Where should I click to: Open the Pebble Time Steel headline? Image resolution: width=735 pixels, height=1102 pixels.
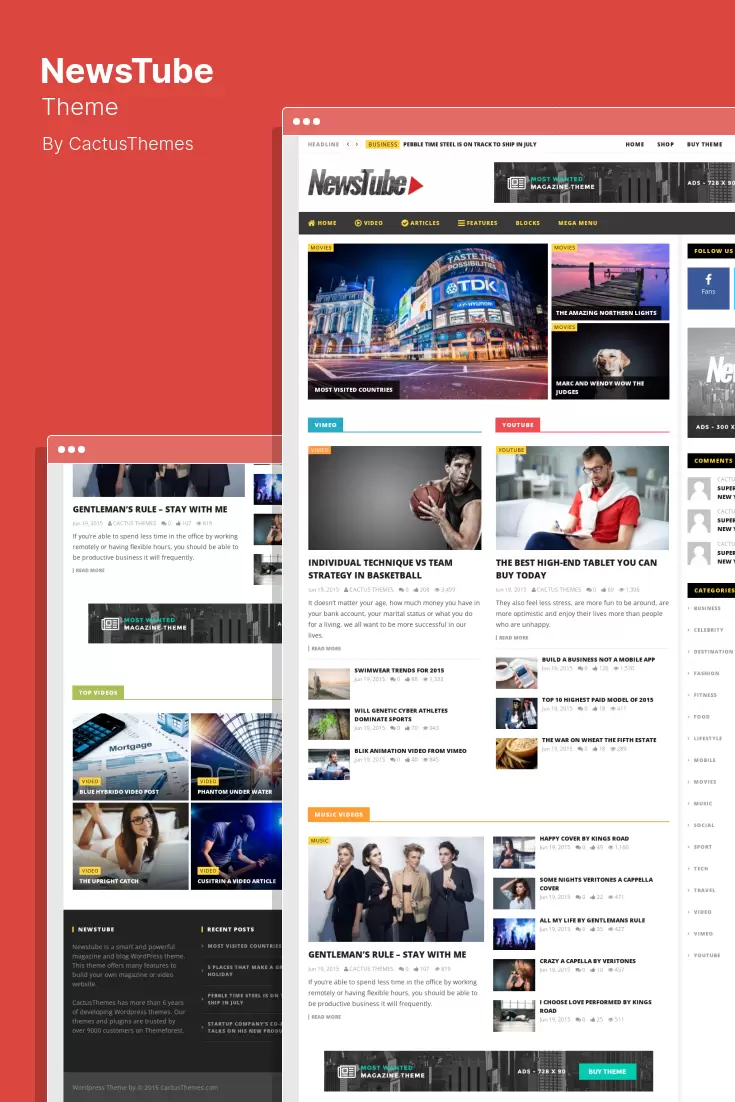coord(469,144)
